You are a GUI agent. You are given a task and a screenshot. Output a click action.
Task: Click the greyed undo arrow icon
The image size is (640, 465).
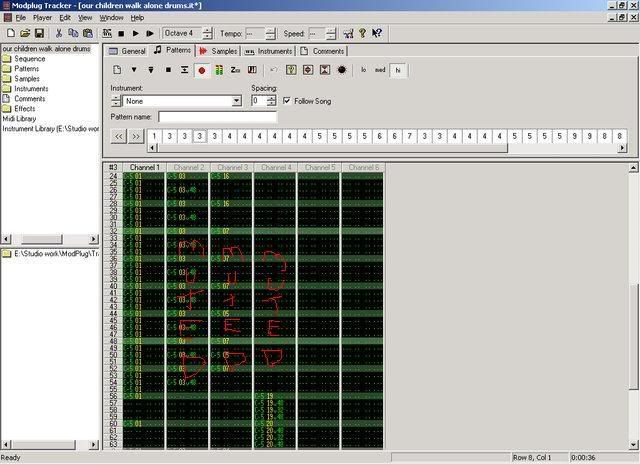(273, 70)
